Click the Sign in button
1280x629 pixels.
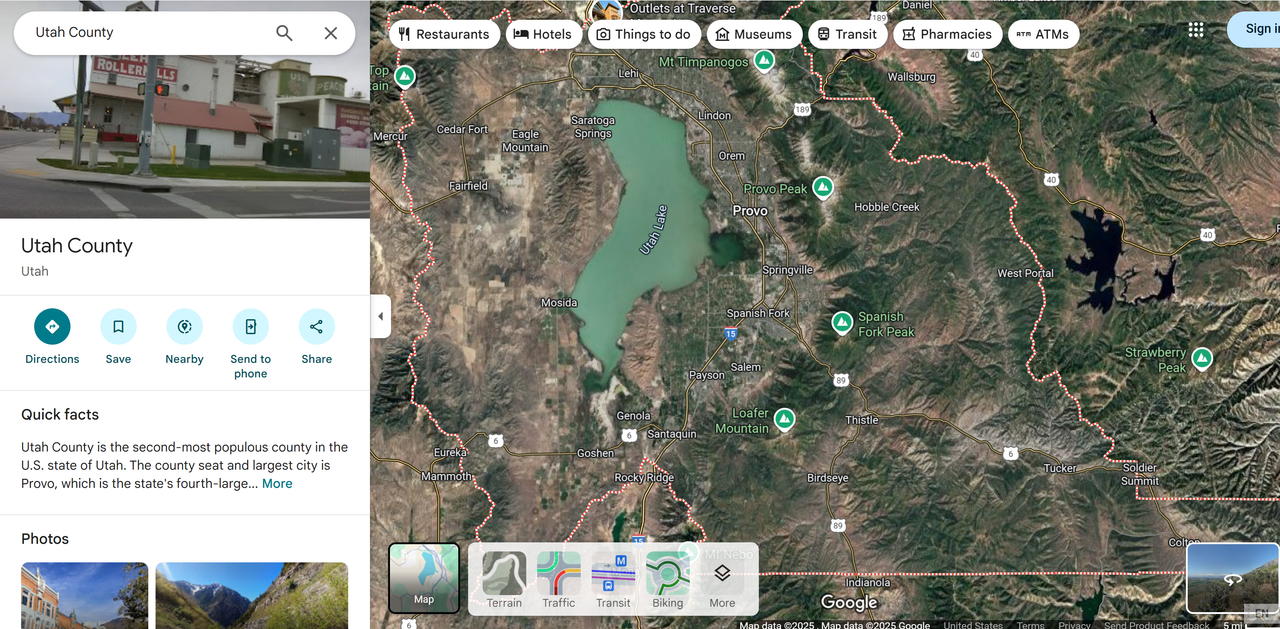(1257, 29)
